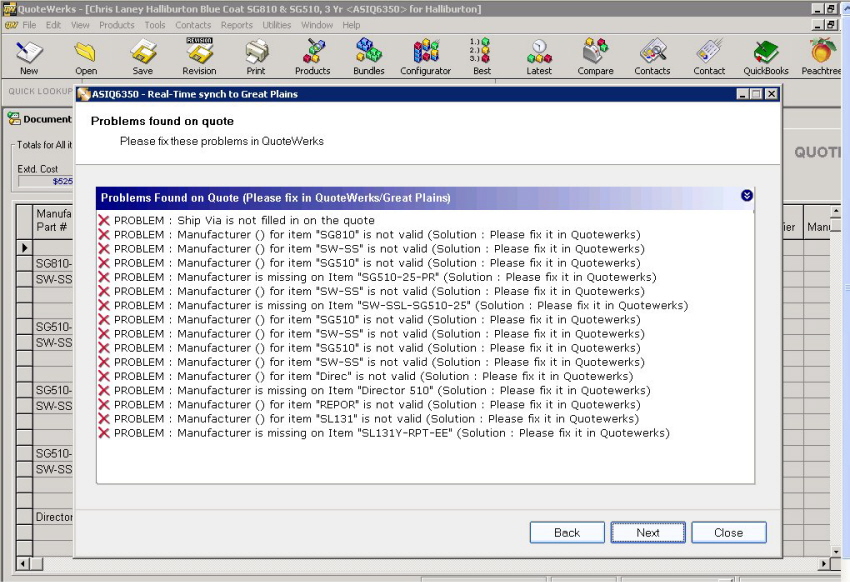Open the Compare toolbar icon
The width and height of the screenshot is (850, 582).
click(595, 57)
